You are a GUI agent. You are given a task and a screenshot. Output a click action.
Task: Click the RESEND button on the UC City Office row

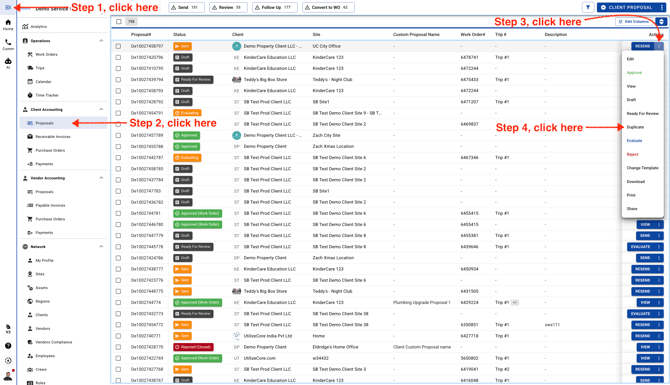coord(643,46)
